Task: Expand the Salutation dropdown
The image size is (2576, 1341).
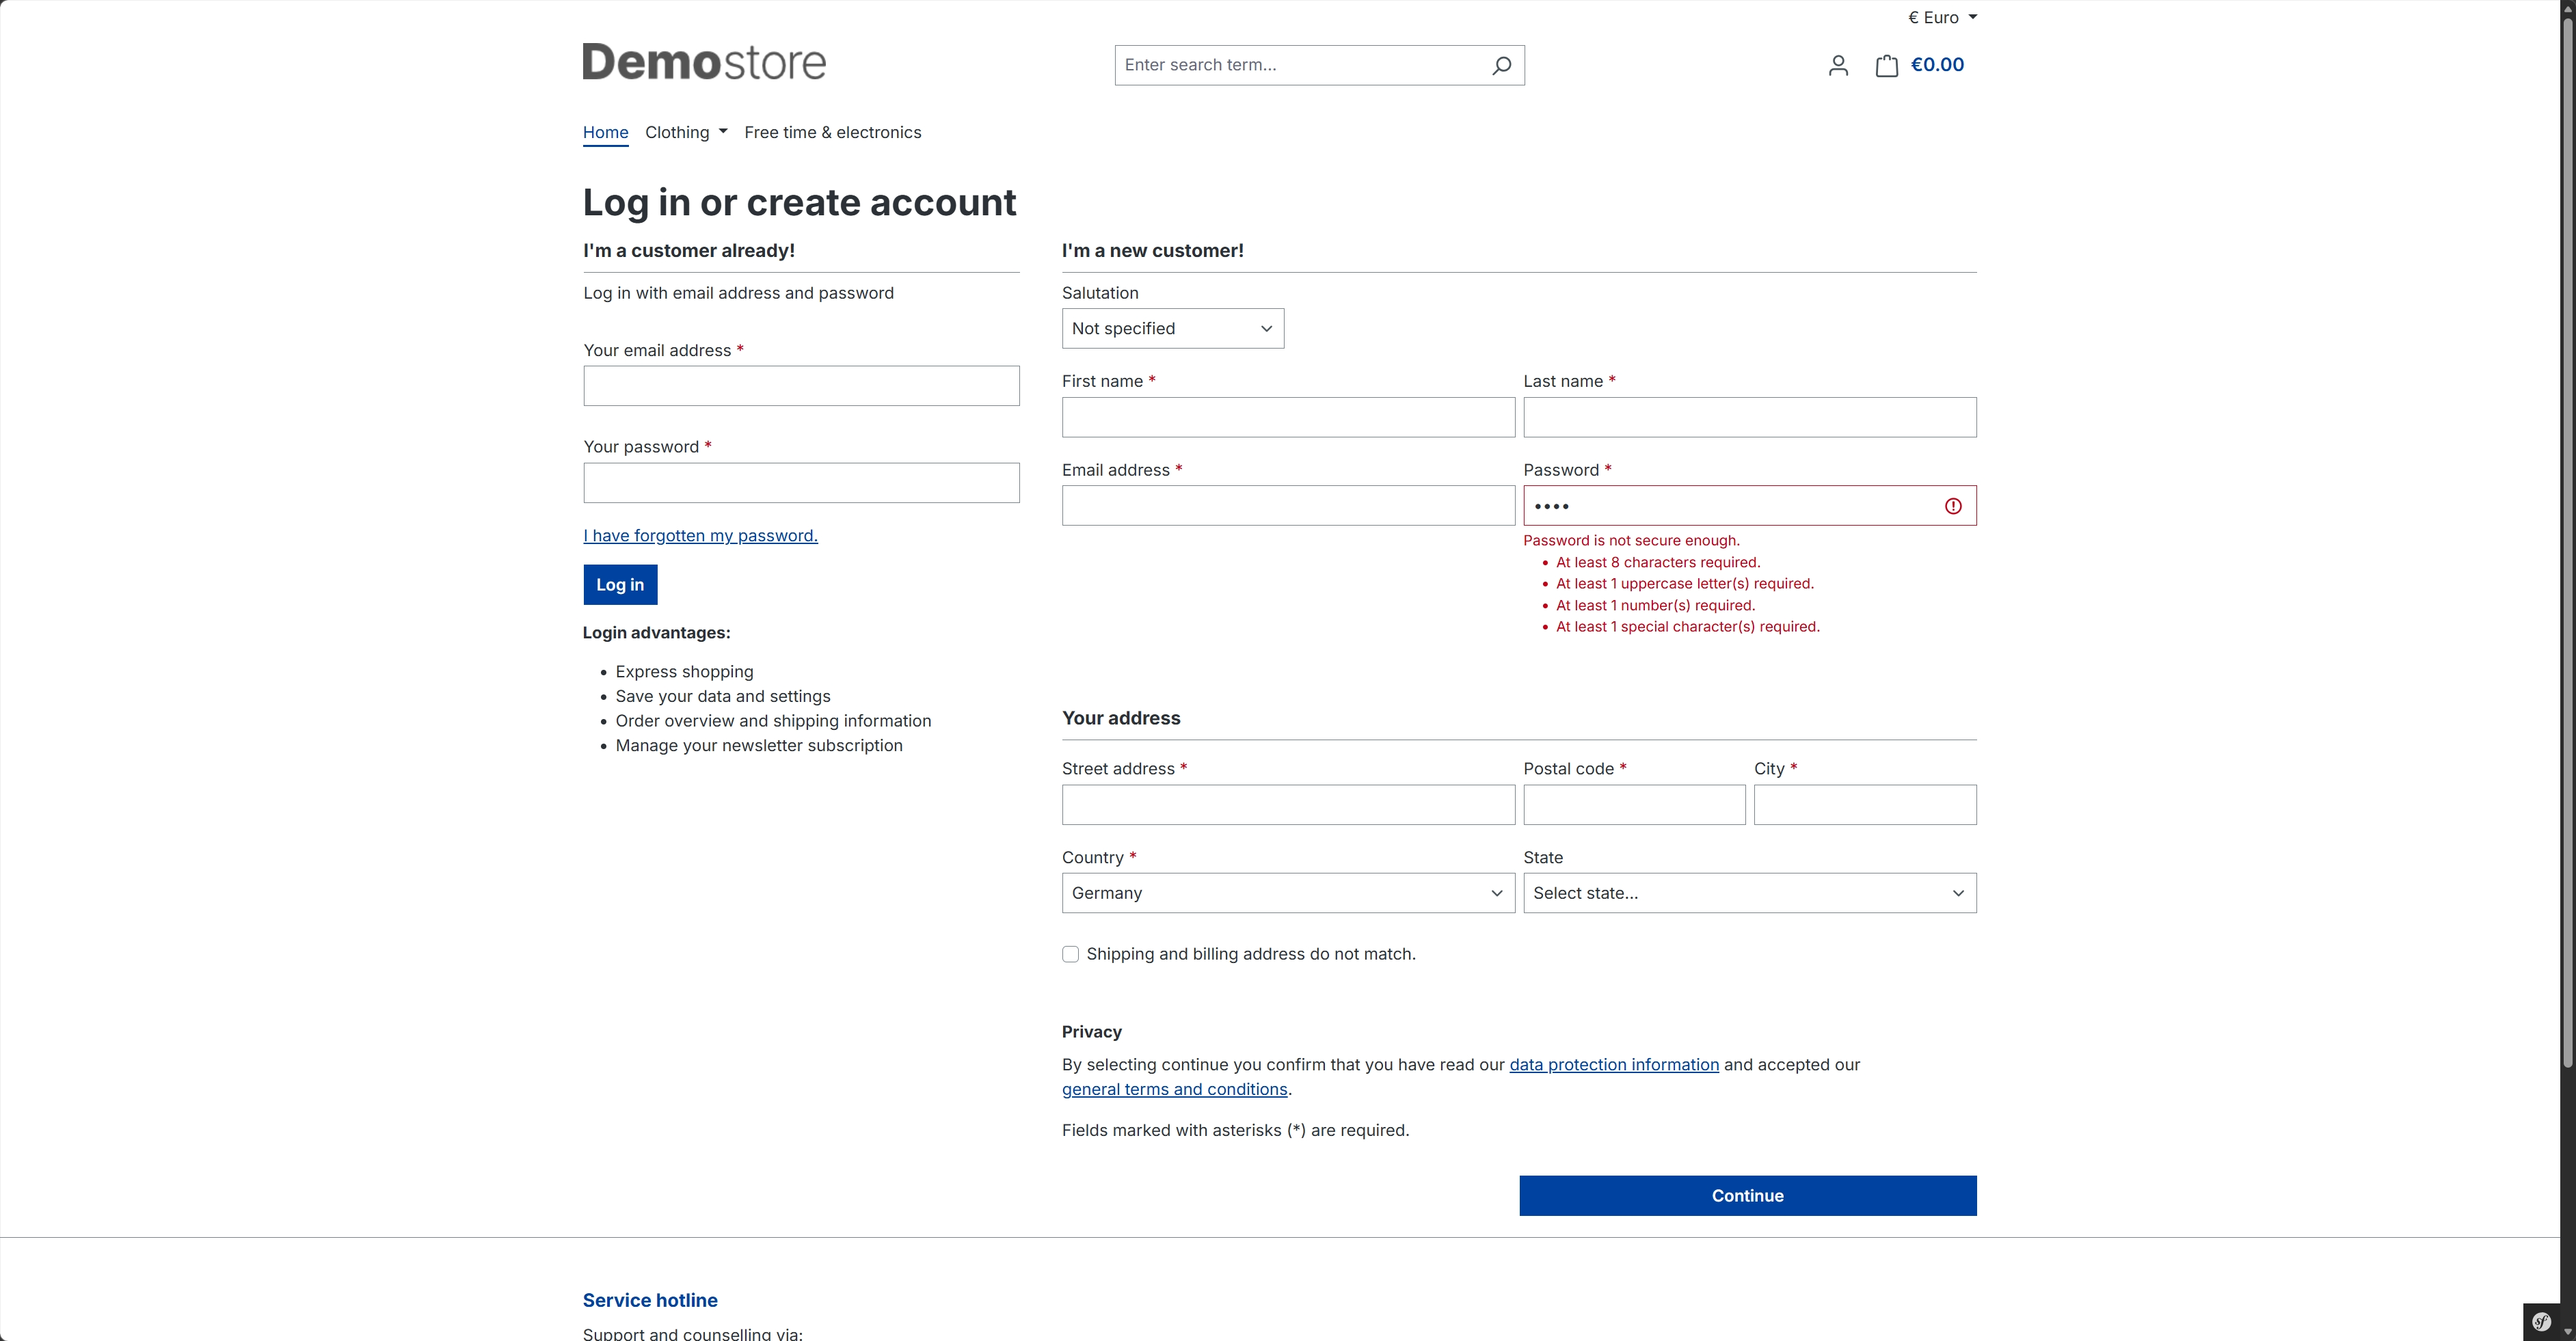Action: pyautogui.click(x=1173, y=328)
